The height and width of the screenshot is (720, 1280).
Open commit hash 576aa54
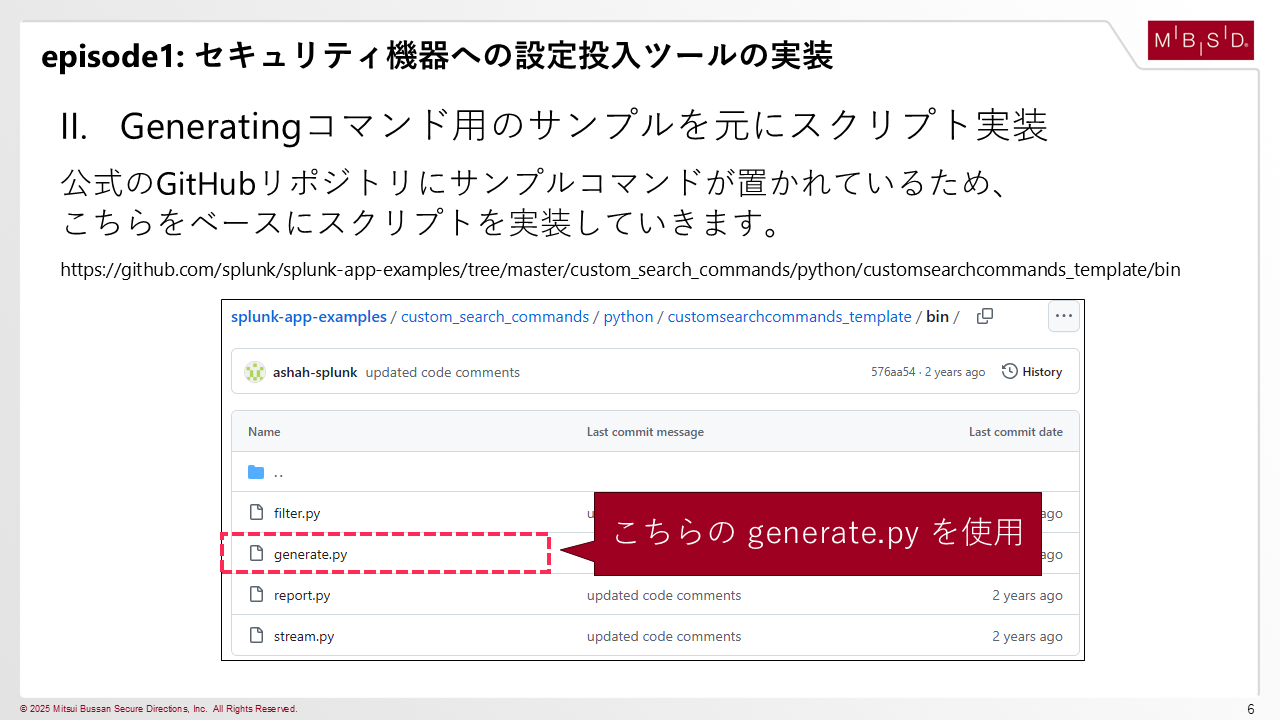892,372
